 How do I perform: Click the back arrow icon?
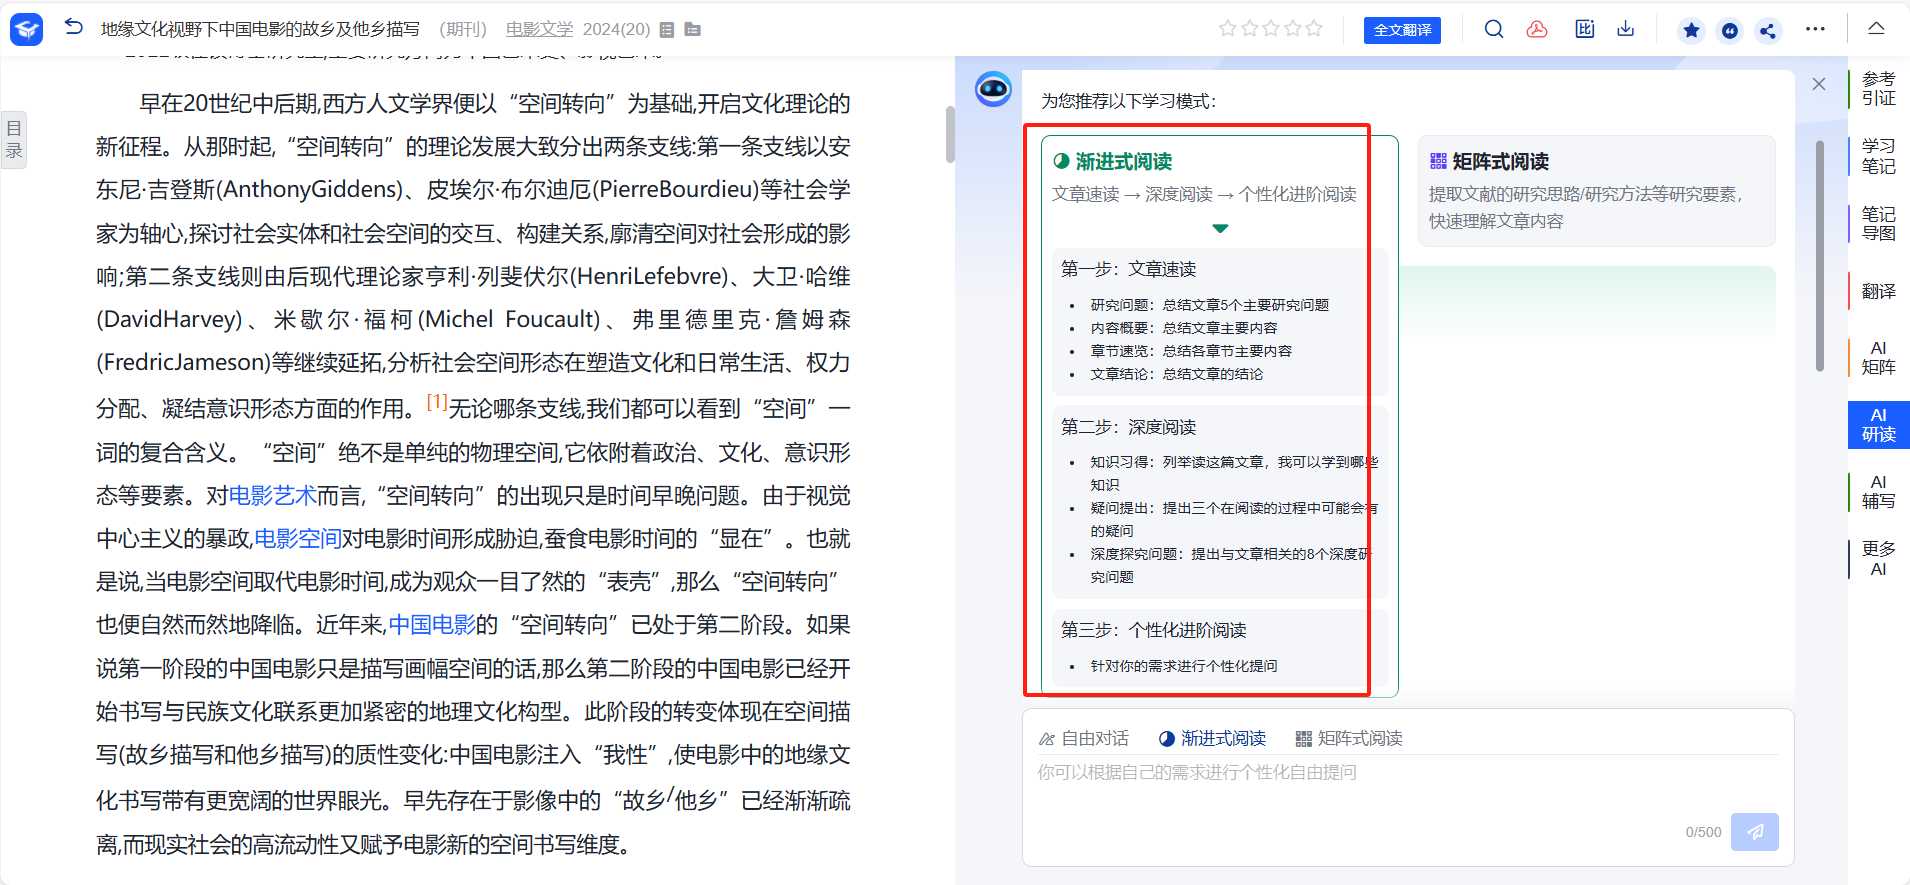pyautogui.click(x=73, y=28)
